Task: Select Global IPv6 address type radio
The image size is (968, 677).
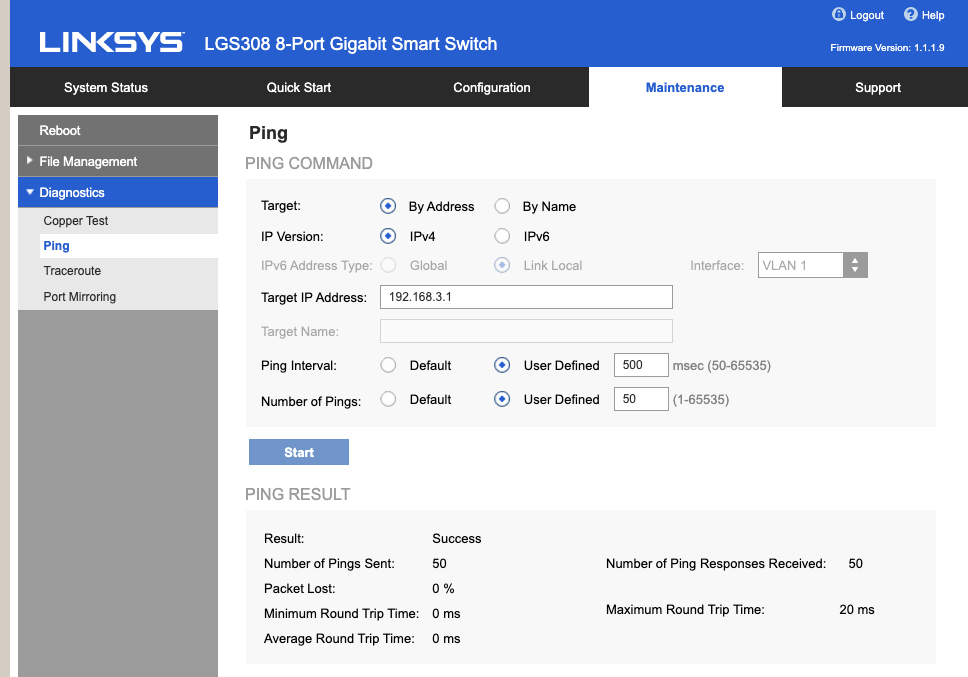Action: pyautogui.click(x=388, y=265)
